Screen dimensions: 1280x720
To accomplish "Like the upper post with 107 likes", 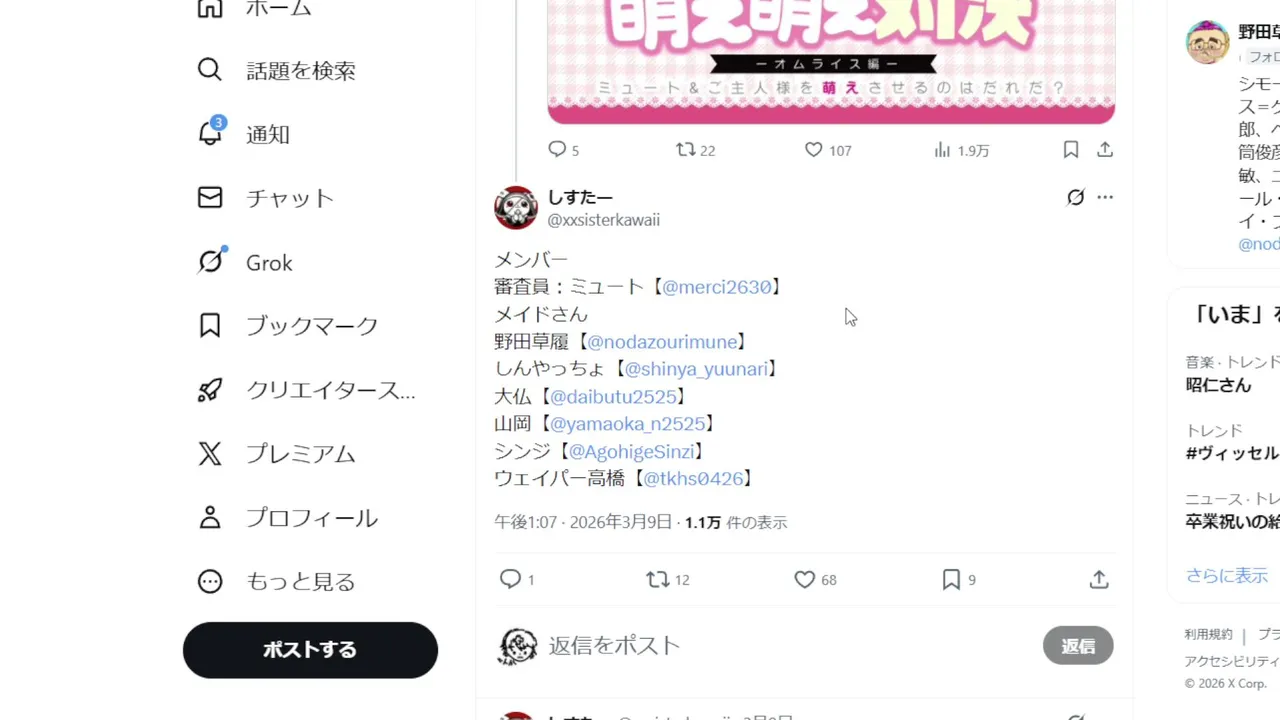I will coord(814,150).
